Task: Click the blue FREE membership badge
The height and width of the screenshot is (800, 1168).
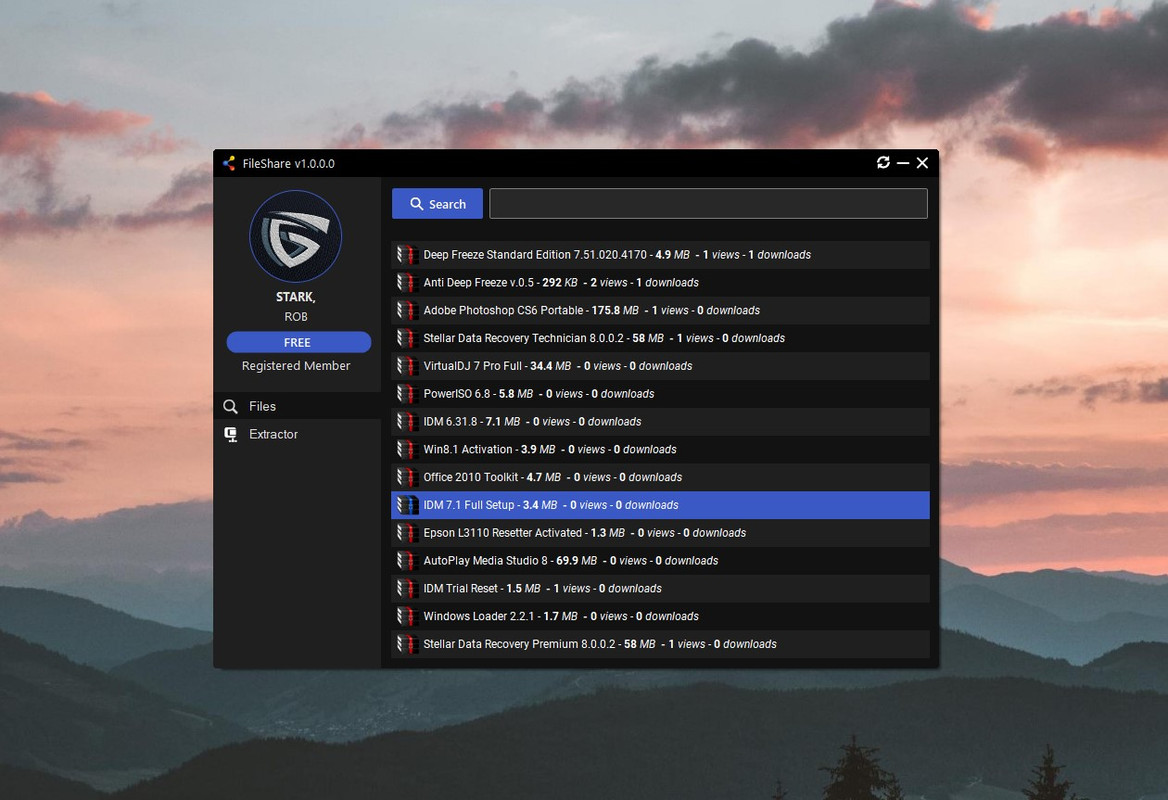Action: (x=298, y=342)
